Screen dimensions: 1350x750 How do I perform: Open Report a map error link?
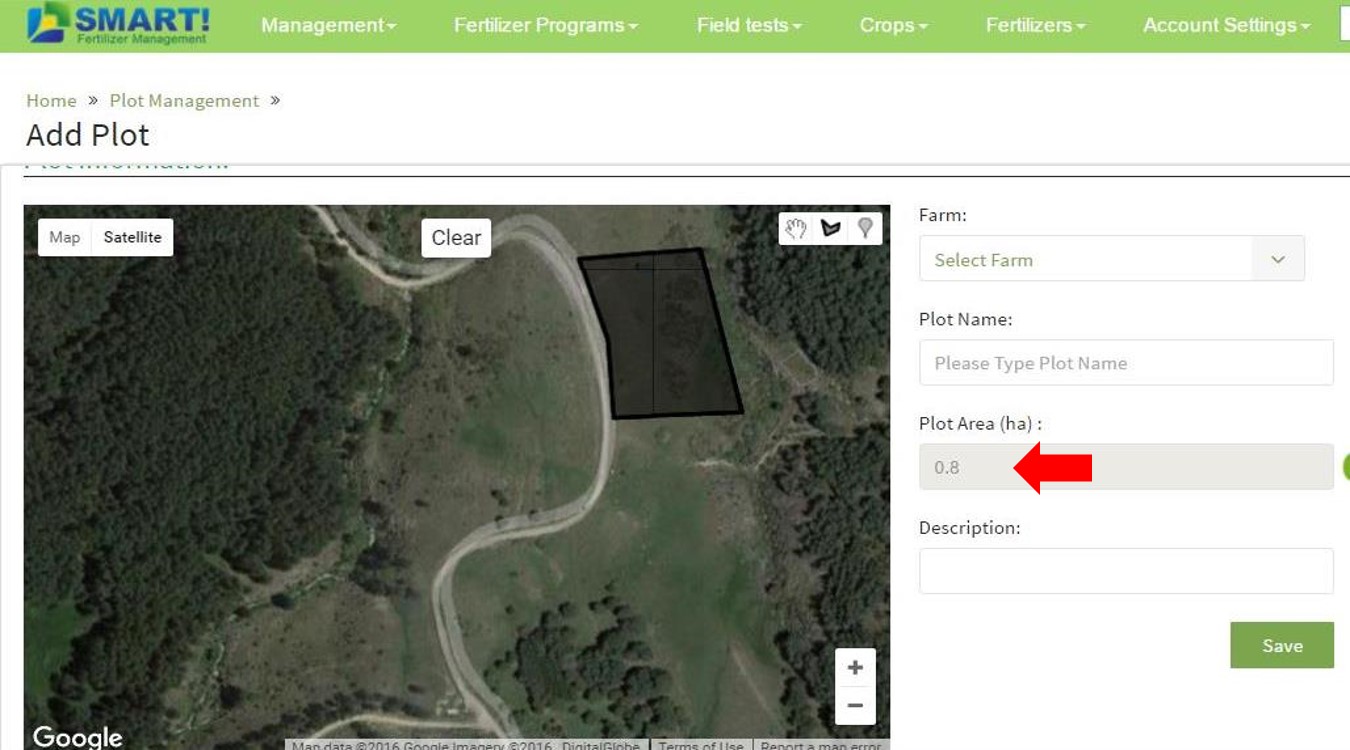click(821, 745)
